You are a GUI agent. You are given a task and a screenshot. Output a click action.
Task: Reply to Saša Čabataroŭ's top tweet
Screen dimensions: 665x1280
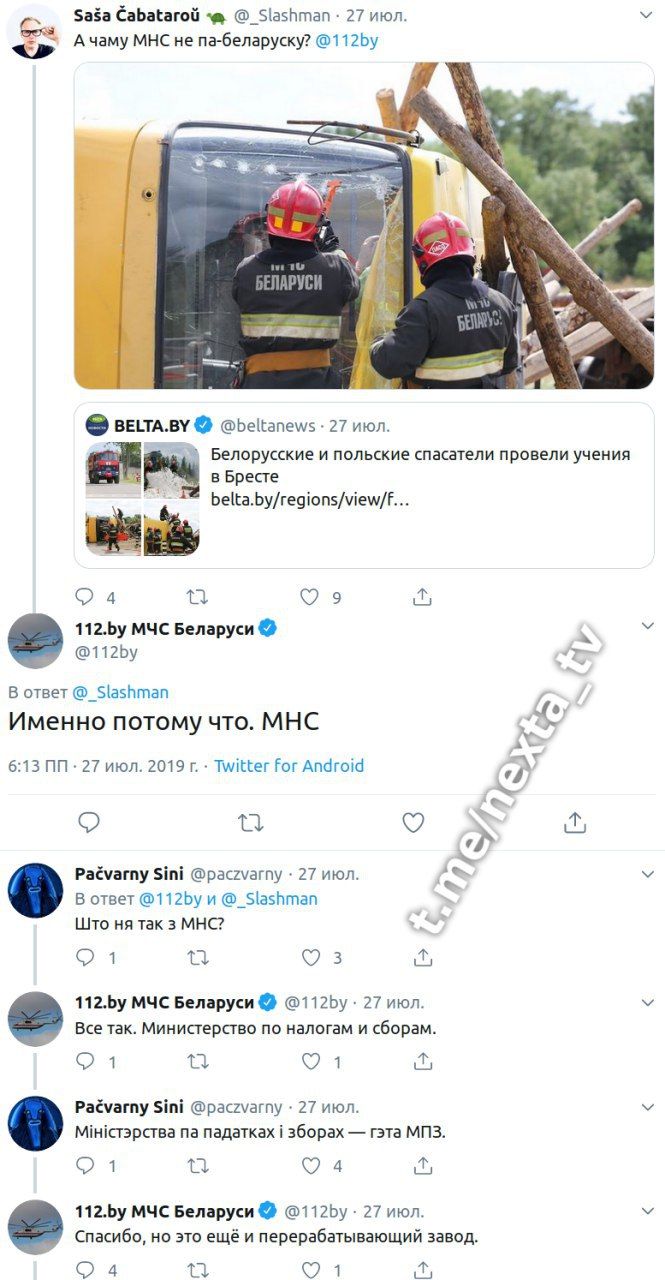pyautogui.click(x=85, y=597)
